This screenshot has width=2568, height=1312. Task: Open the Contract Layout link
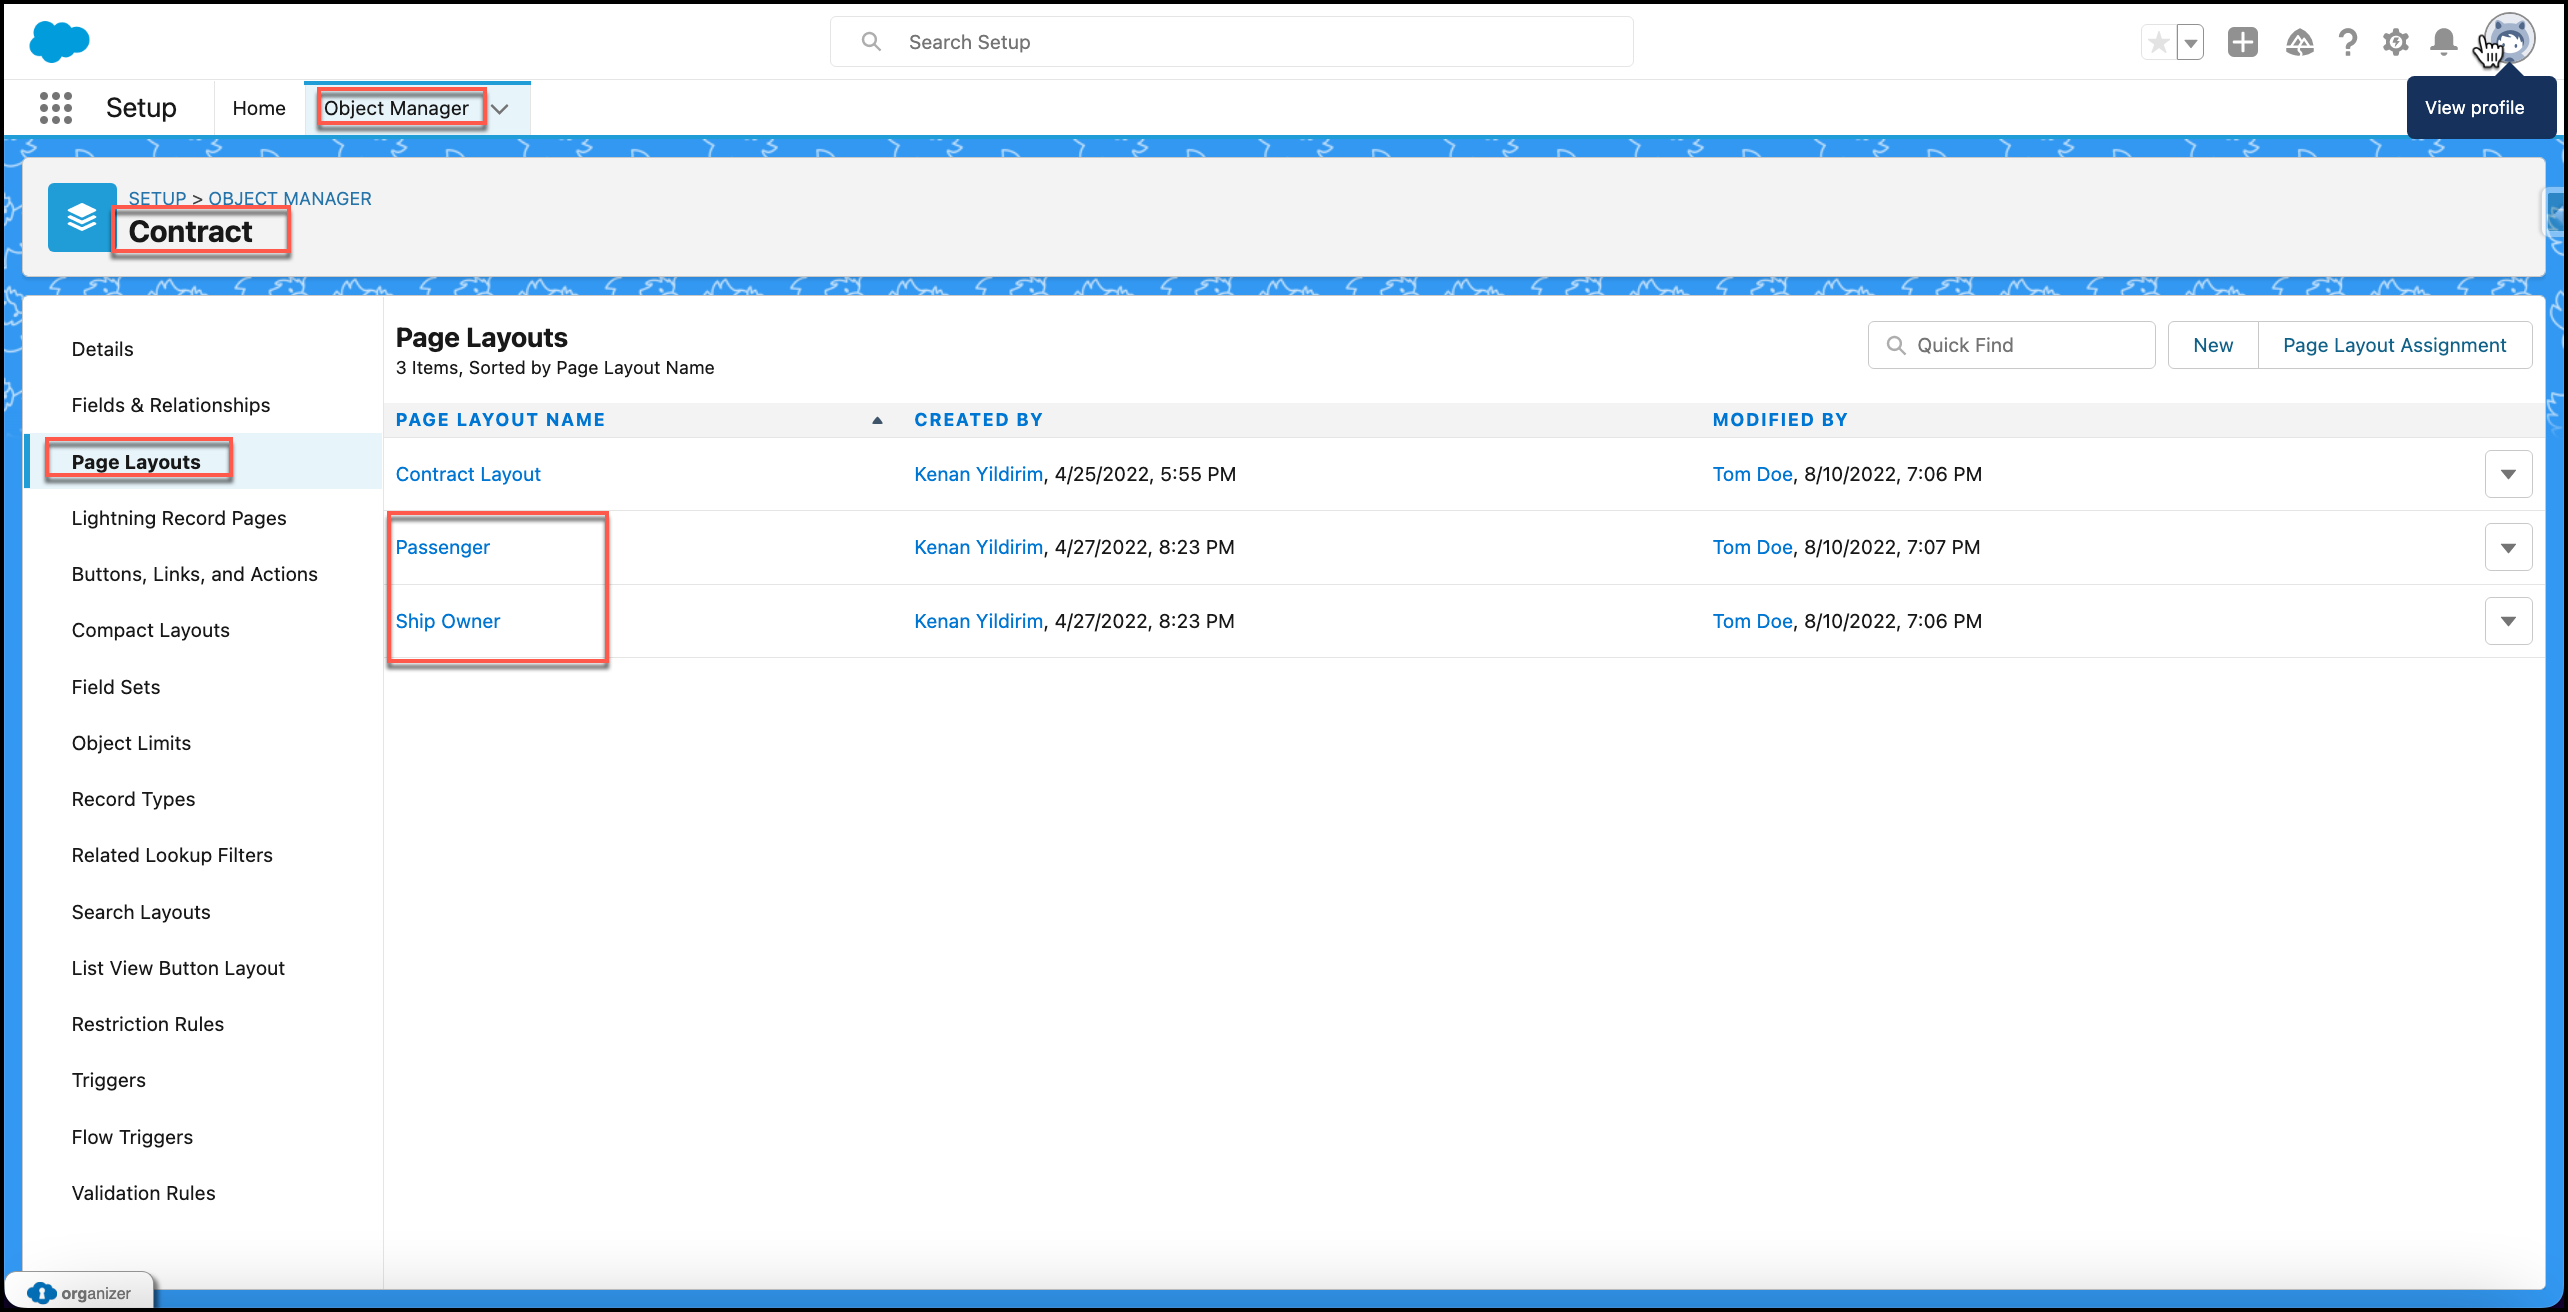(x=468, y=474)
